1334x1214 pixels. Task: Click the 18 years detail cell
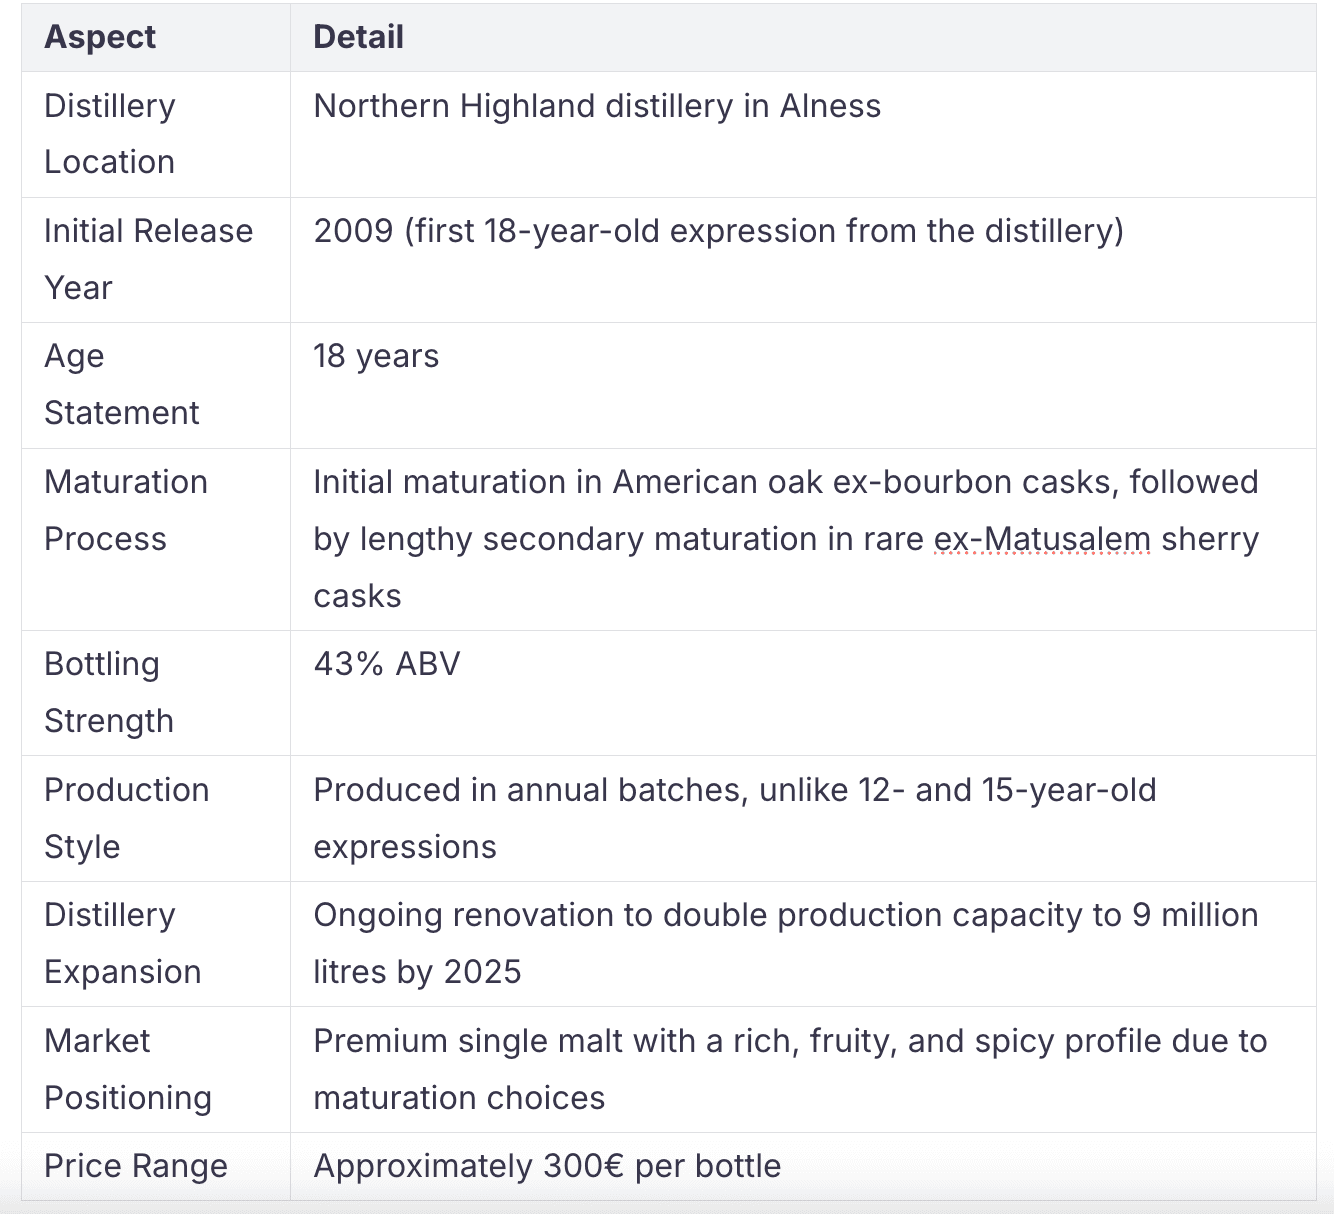(376, 356)
